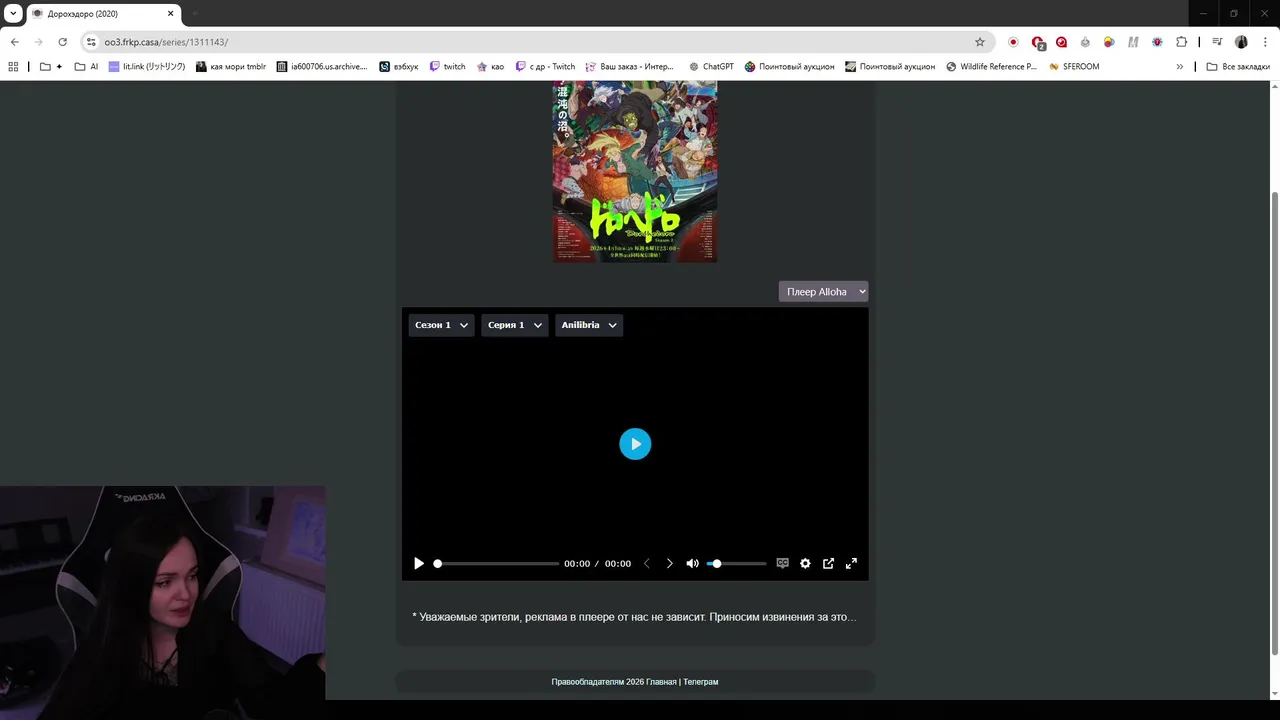Open the Anilibria voice-over dropdown
Image resolution: width=1280 pixels, height=720 pixels.
coord(589,325)
